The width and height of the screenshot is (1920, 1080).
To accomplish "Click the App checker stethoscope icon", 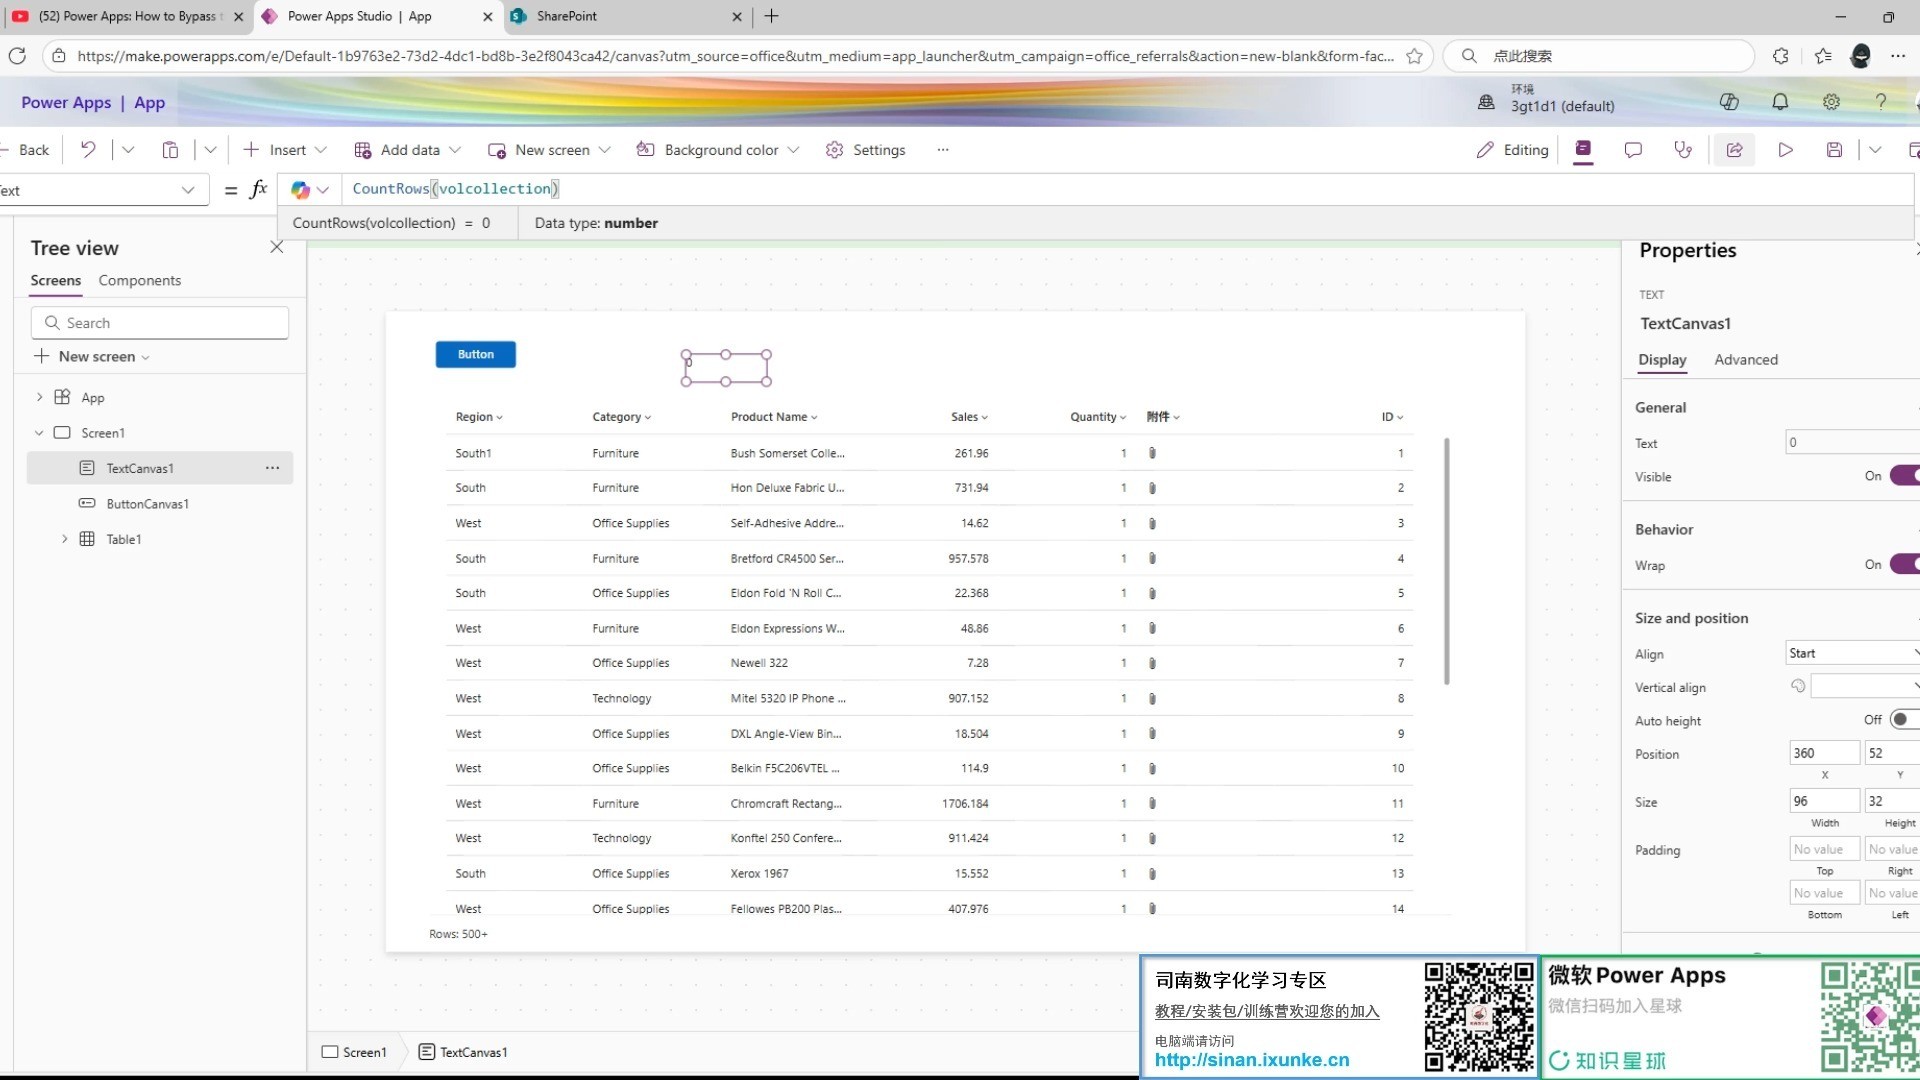I will (1683, 150).
